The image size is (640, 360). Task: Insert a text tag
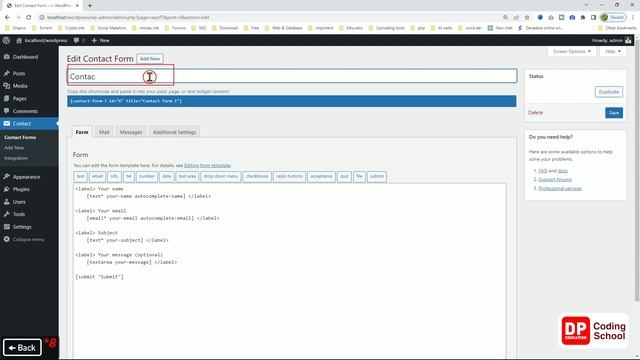80,176
